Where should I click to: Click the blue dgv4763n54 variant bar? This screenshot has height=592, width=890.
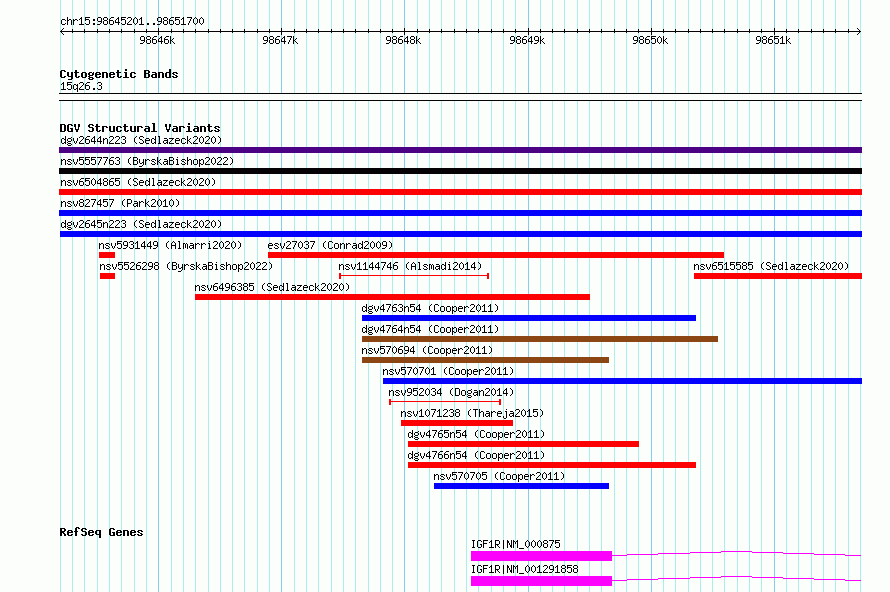point(529,318)
